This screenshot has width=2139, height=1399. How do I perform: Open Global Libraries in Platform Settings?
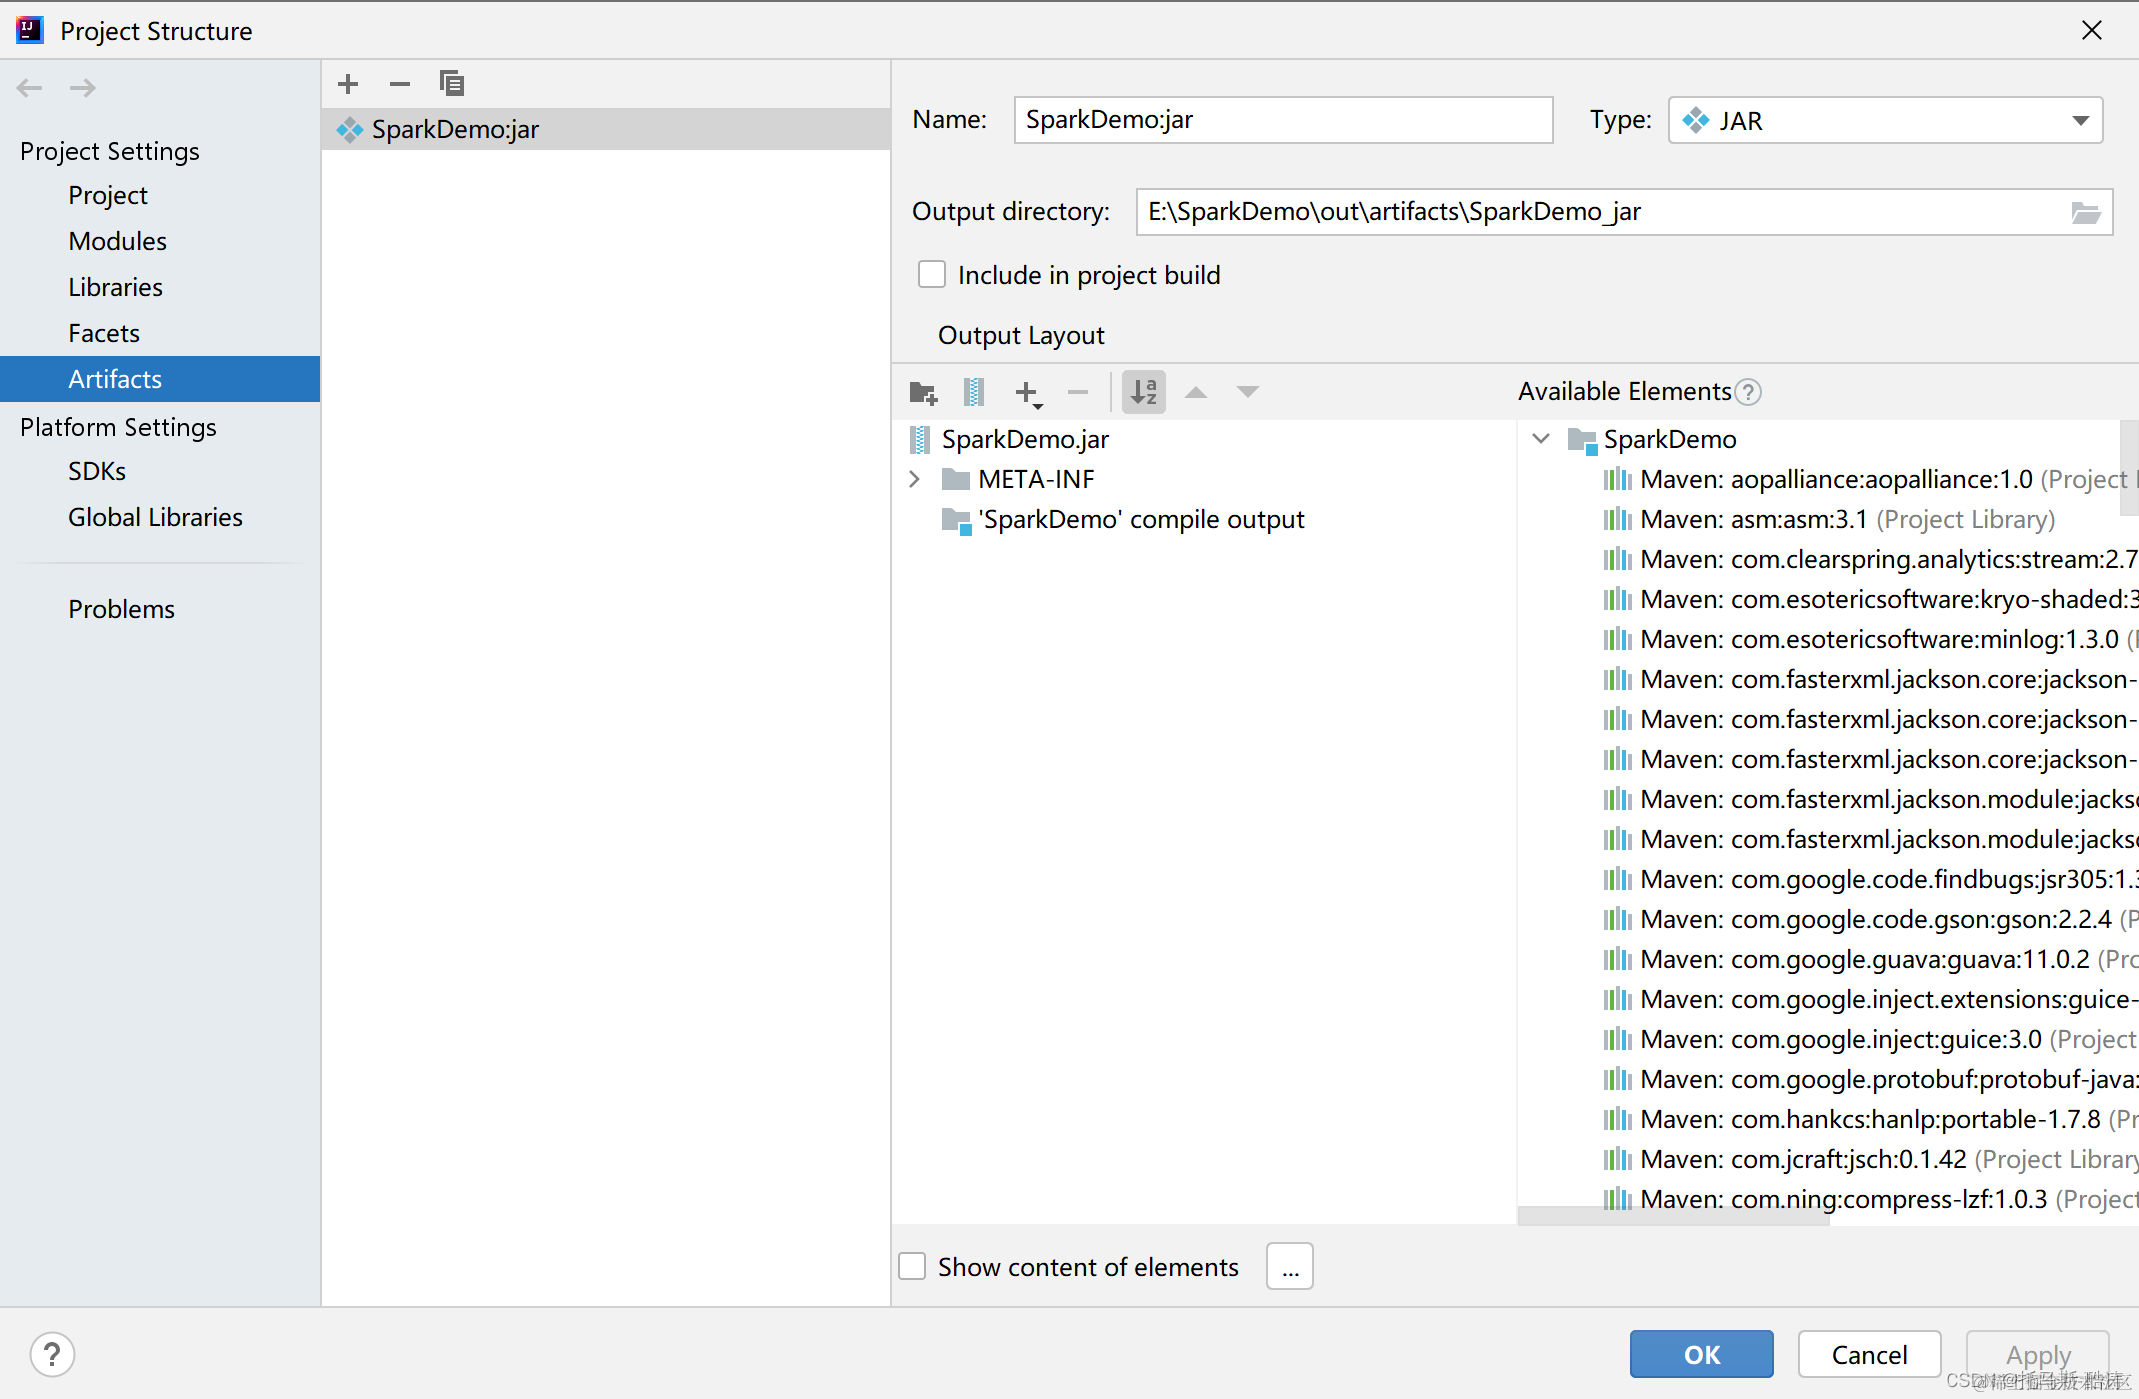pyautogui.click(x=155, y=517)
